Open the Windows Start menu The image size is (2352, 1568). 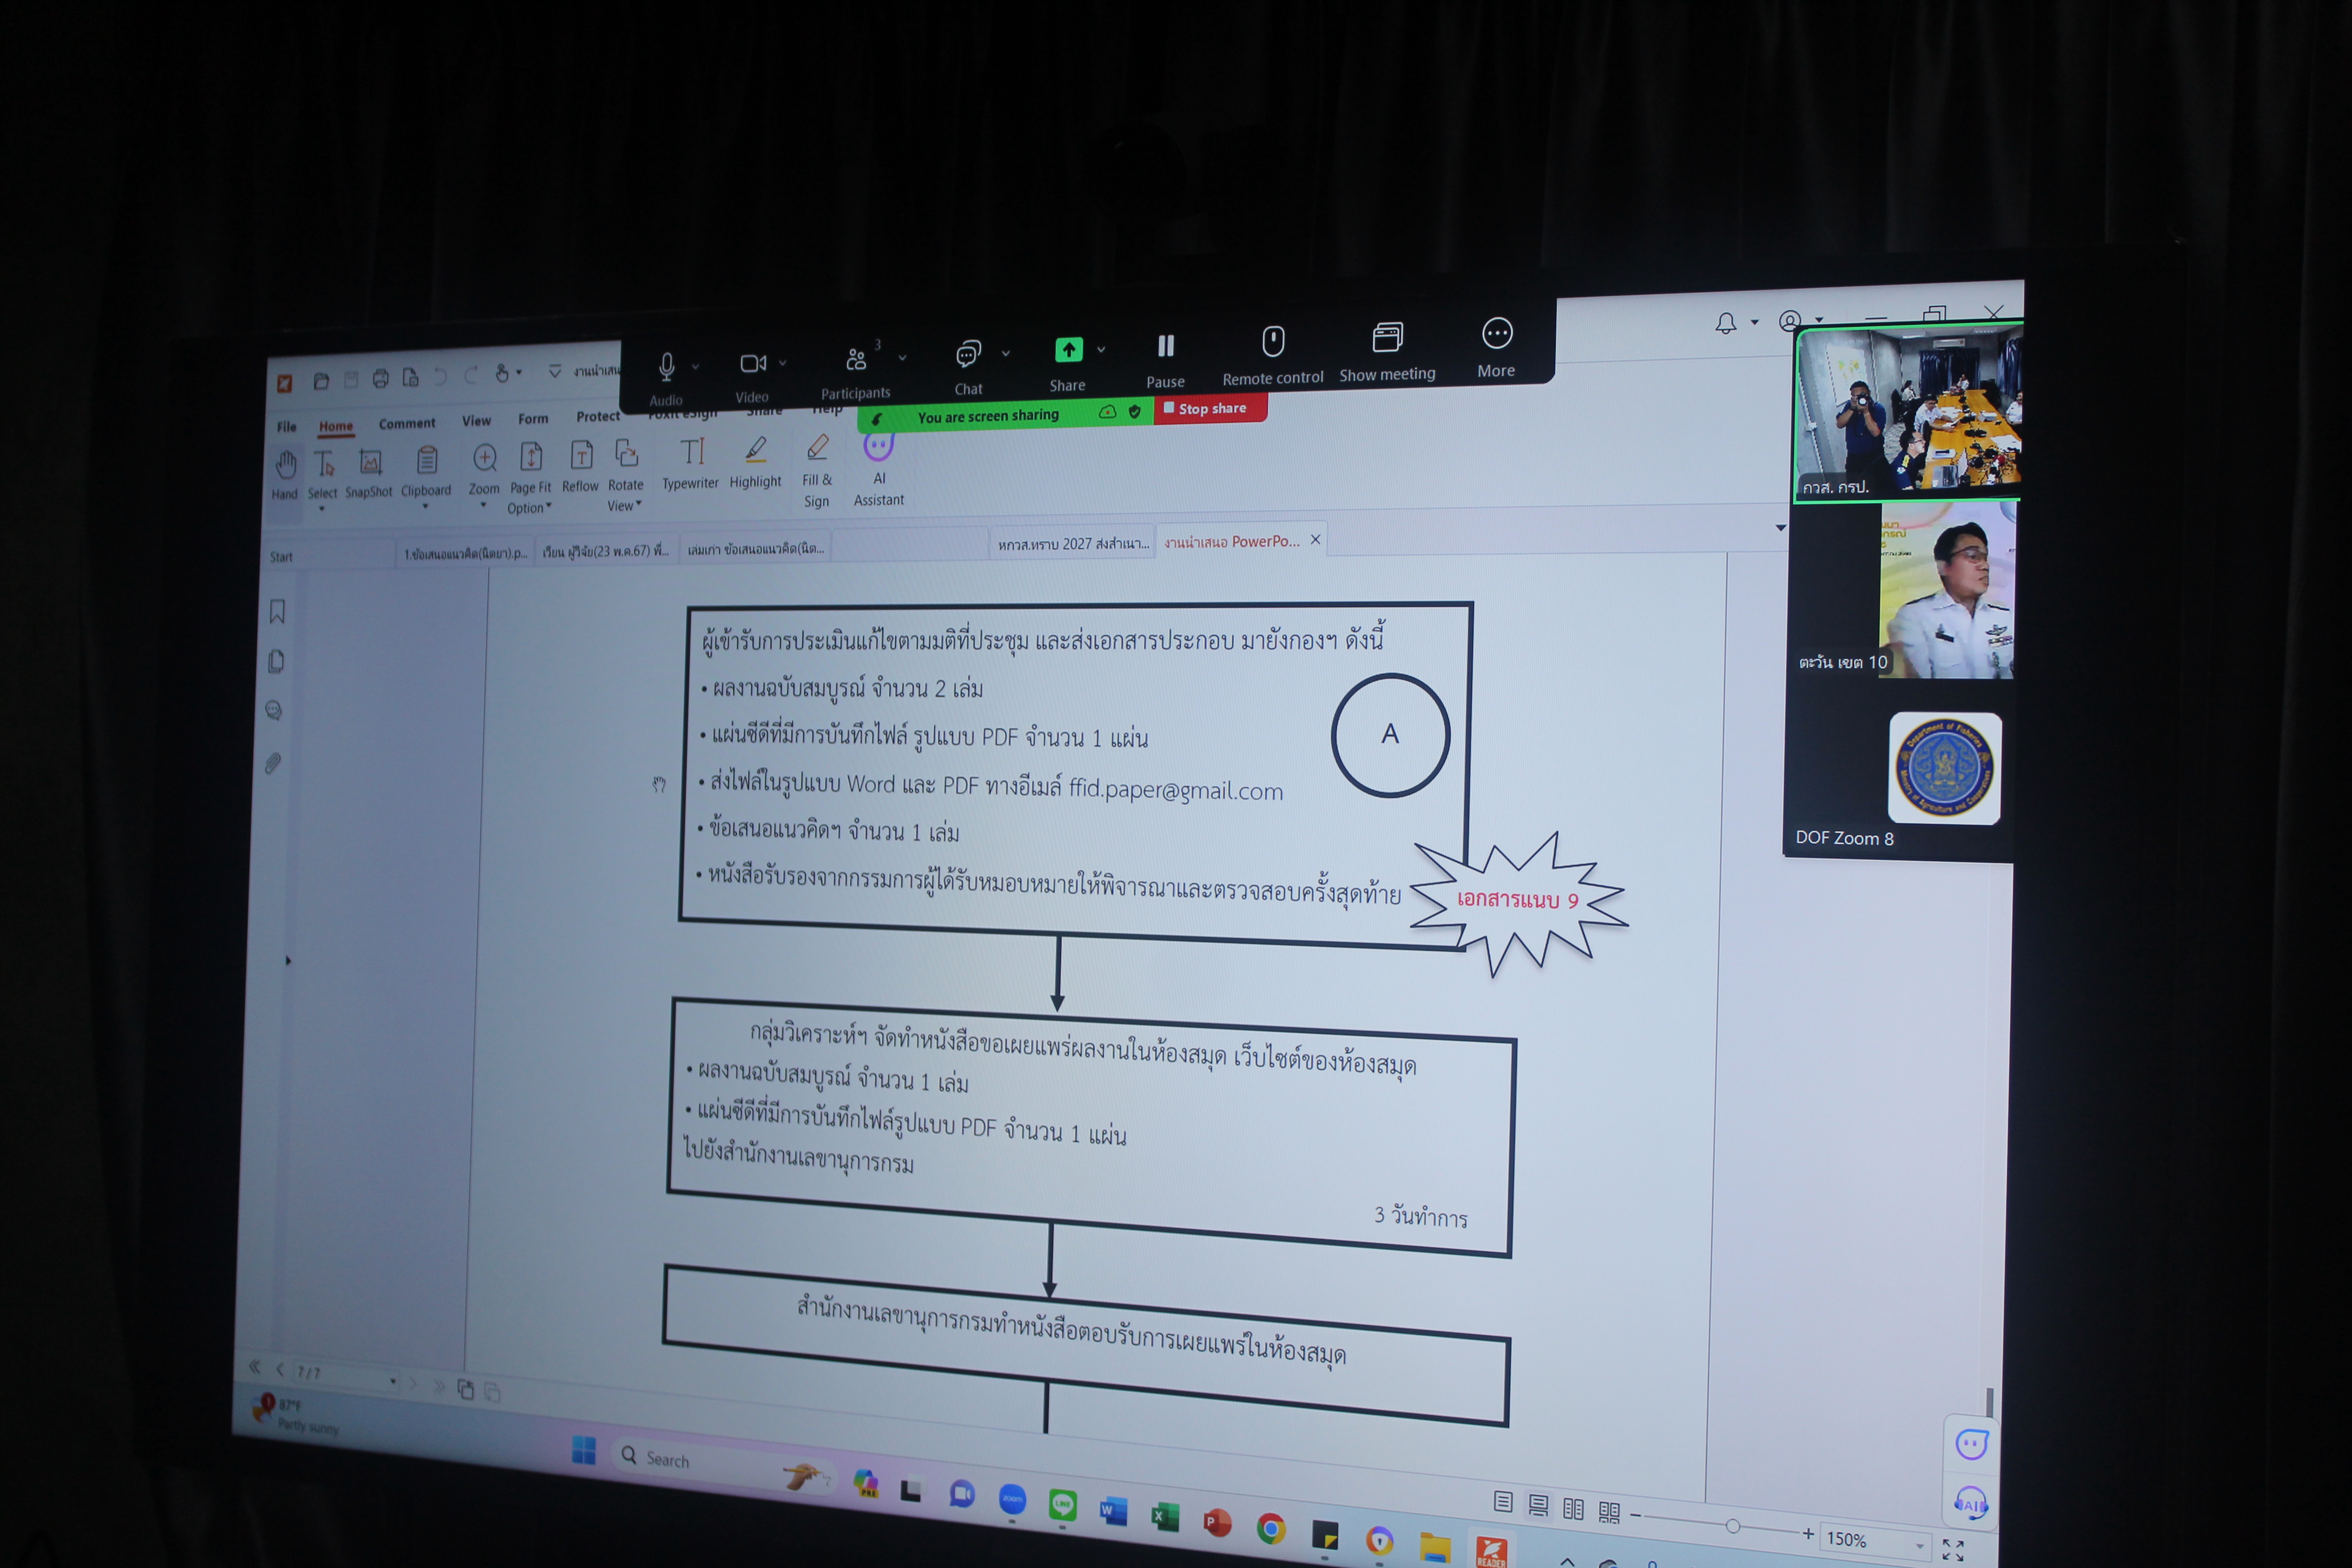tap(584, 1449)
